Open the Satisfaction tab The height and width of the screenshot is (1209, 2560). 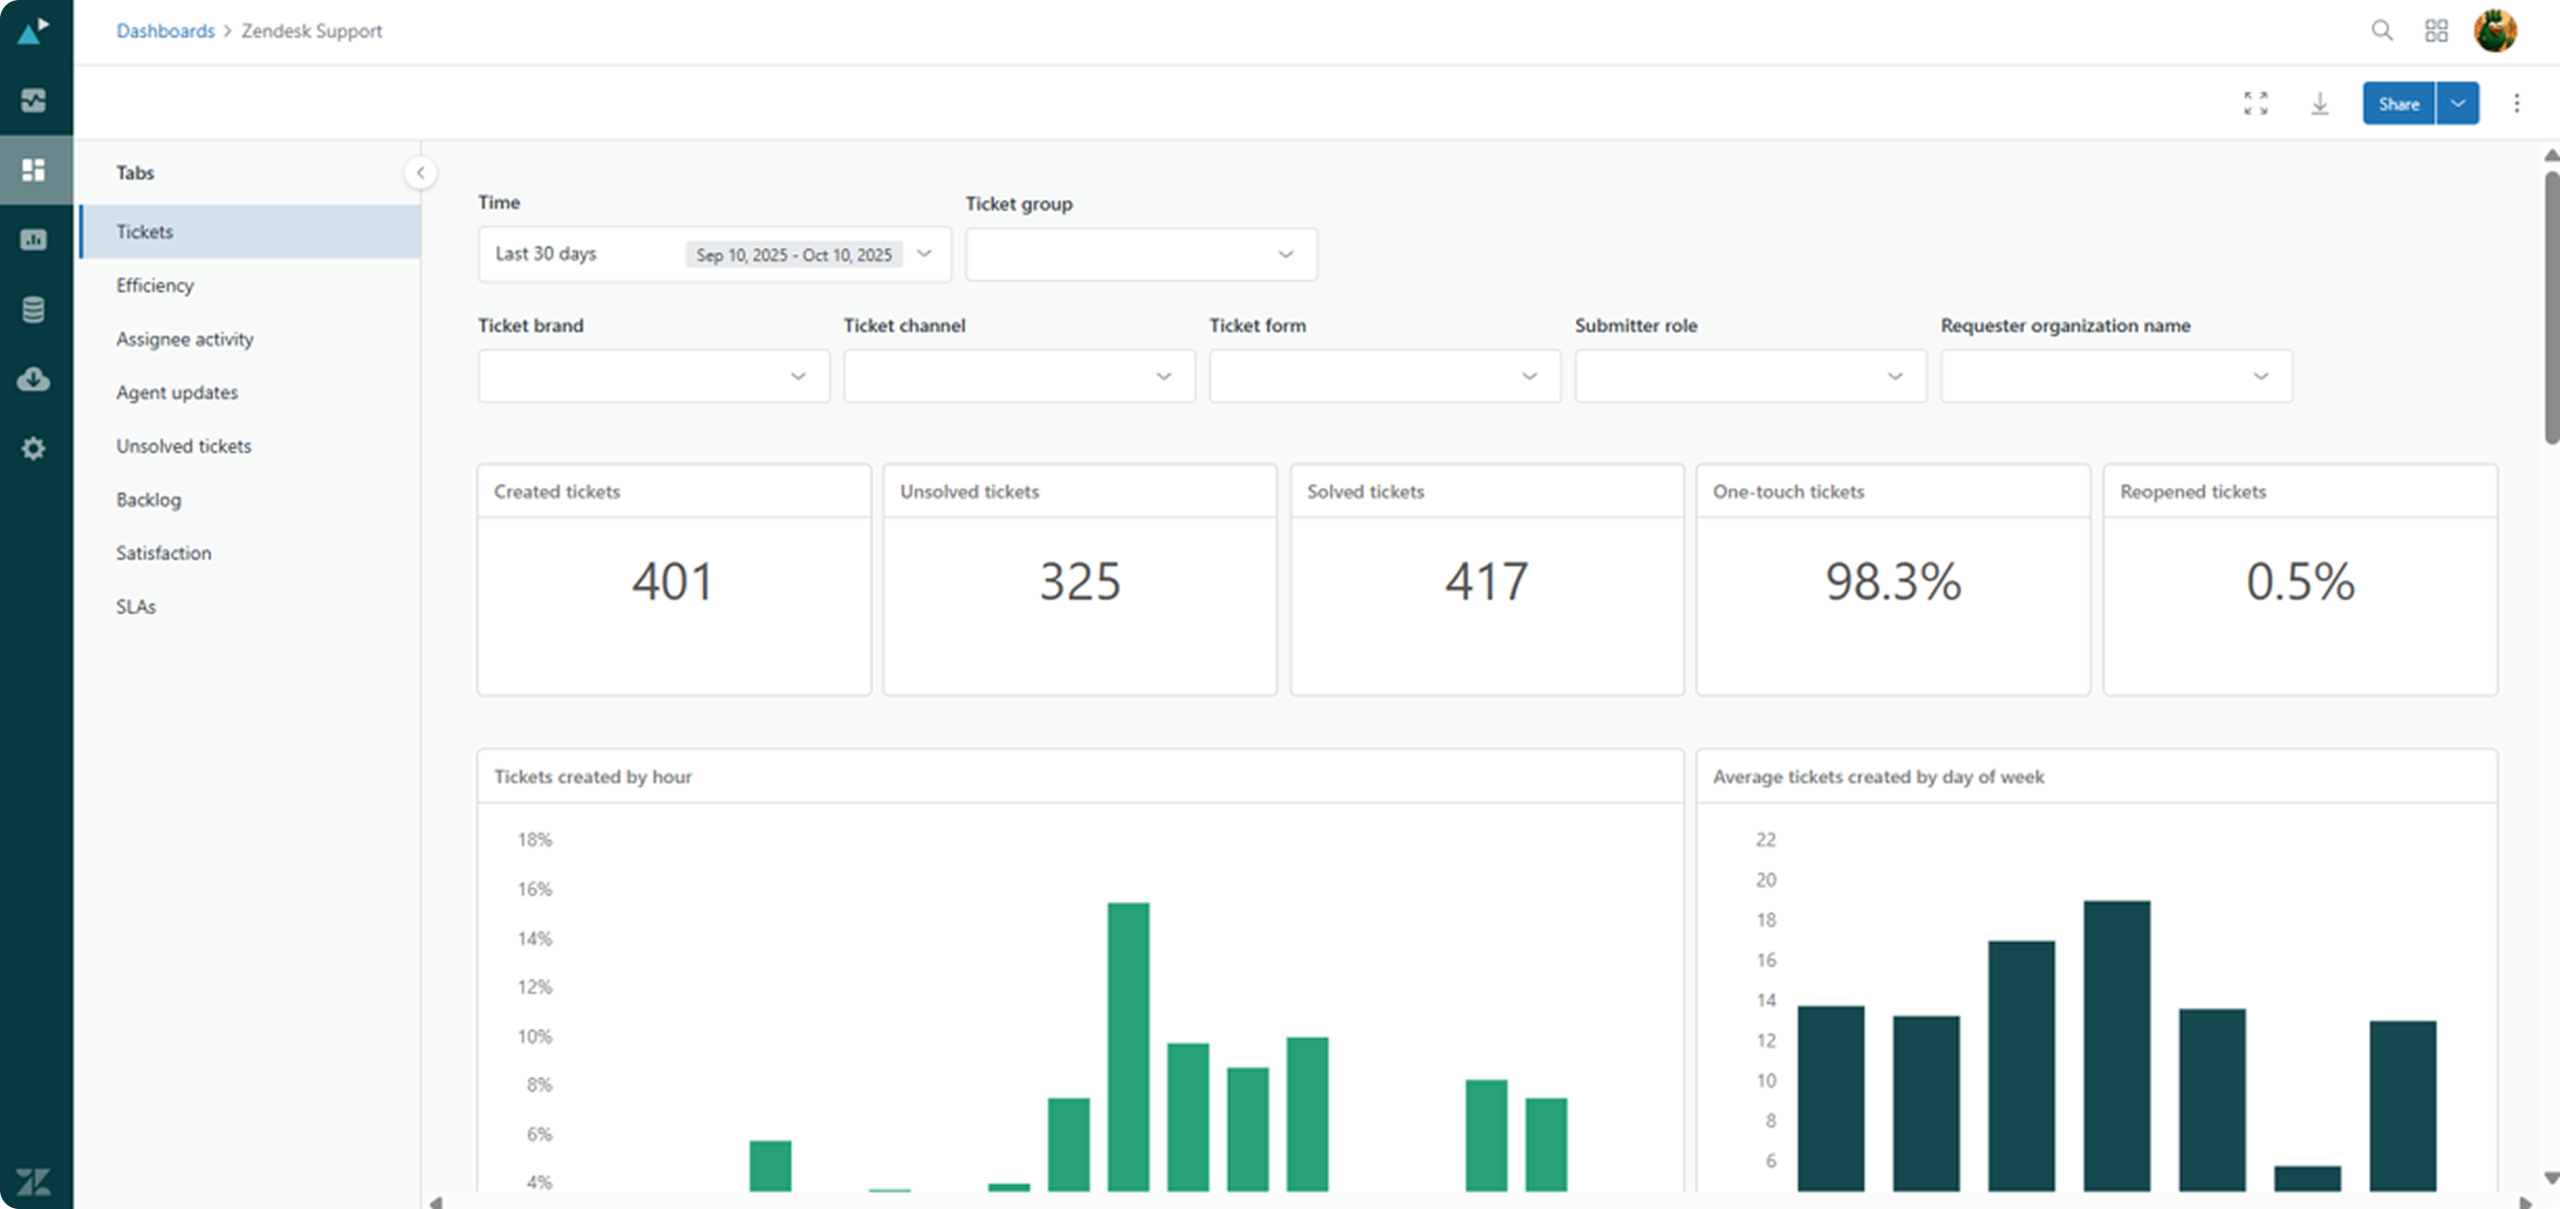(x=163, y=553)
